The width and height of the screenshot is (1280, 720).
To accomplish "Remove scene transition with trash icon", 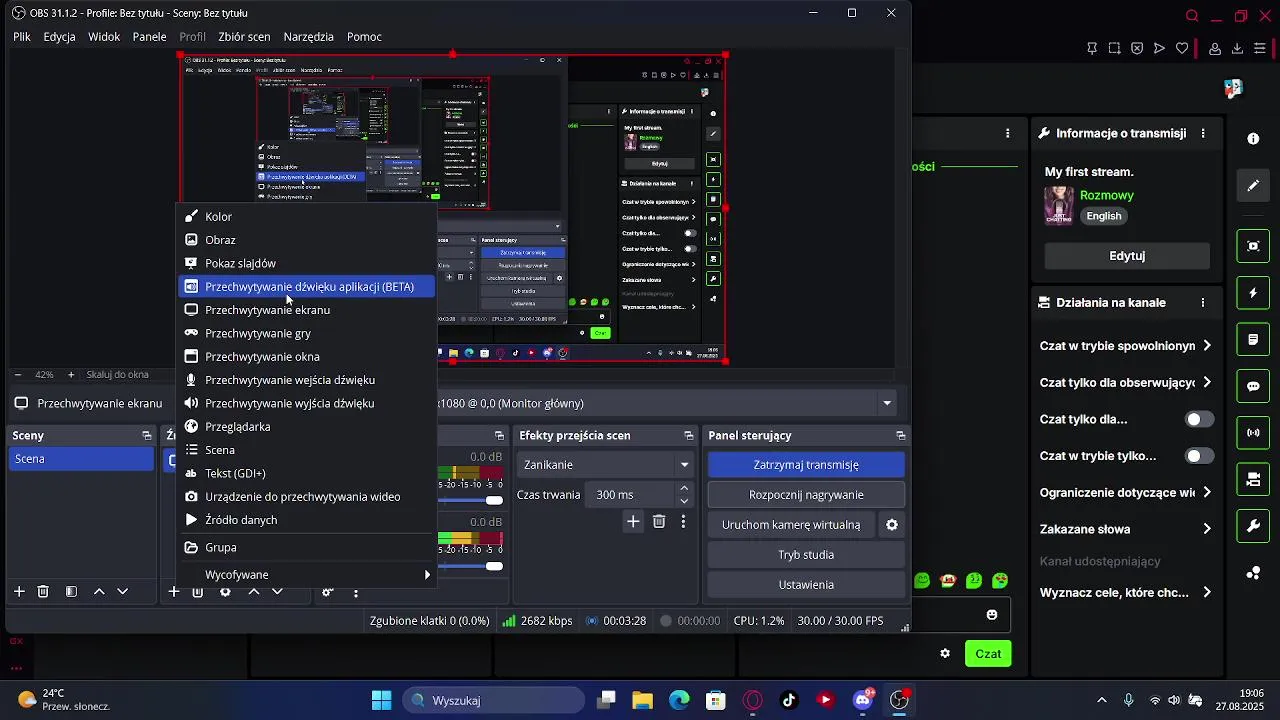I will tap(659, 522).
